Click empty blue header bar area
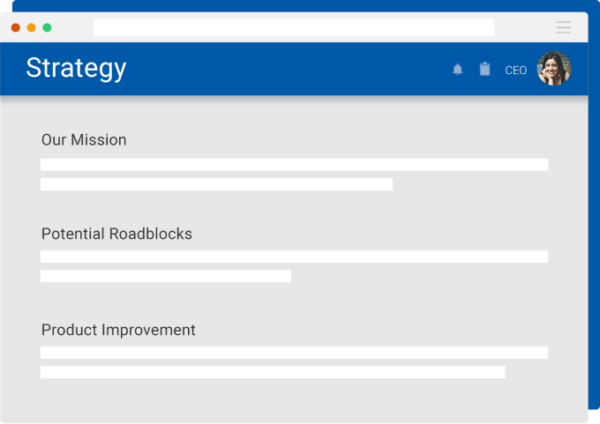Viewport: 600px width, 424px height. [290, 69]
